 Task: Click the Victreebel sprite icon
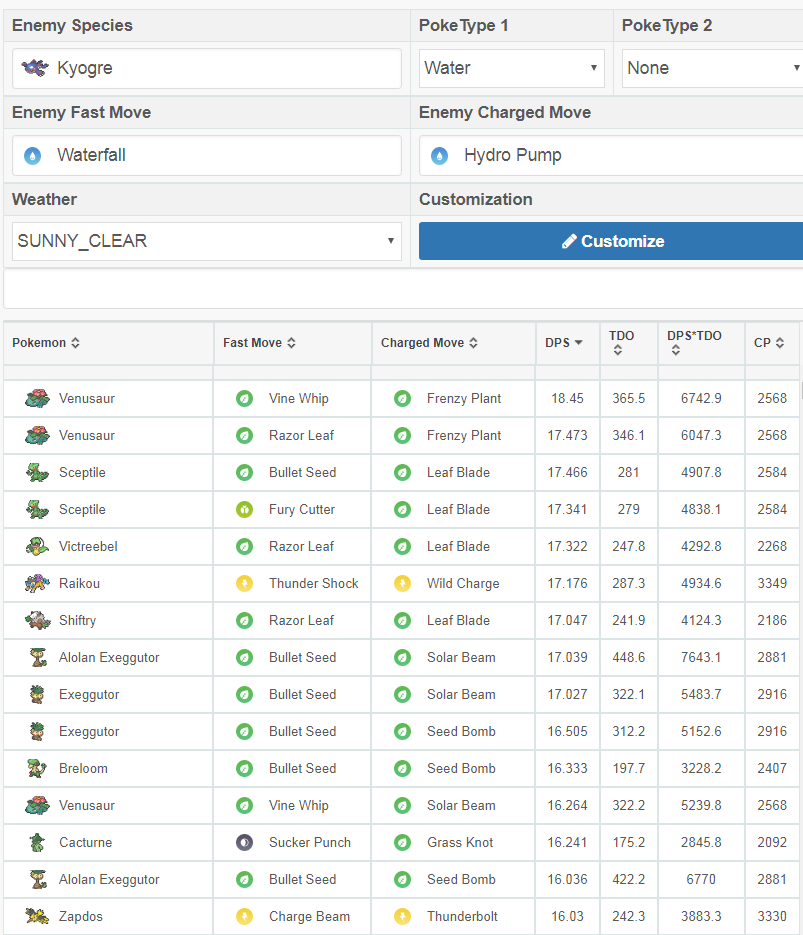click(x=37, y=546)
